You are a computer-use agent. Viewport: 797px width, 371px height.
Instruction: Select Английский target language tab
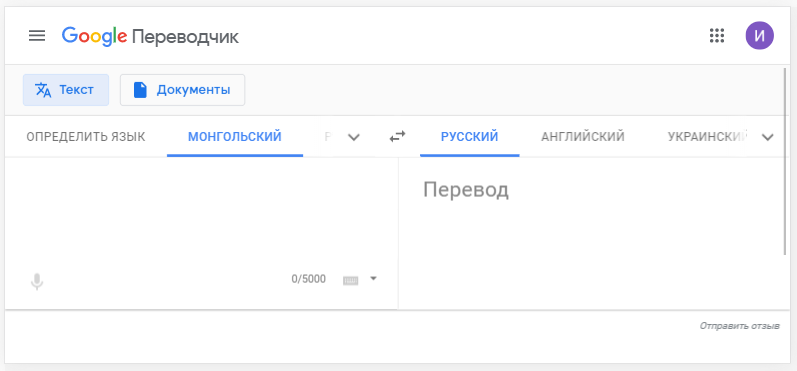point(583,137)
